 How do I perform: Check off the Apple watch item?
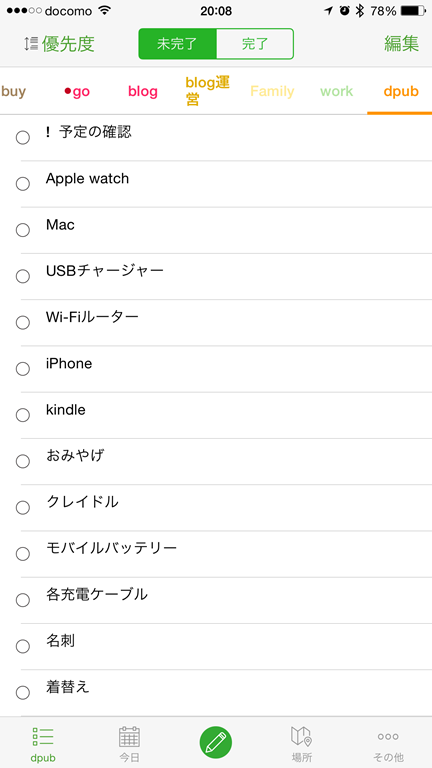[x=23, y=184]
